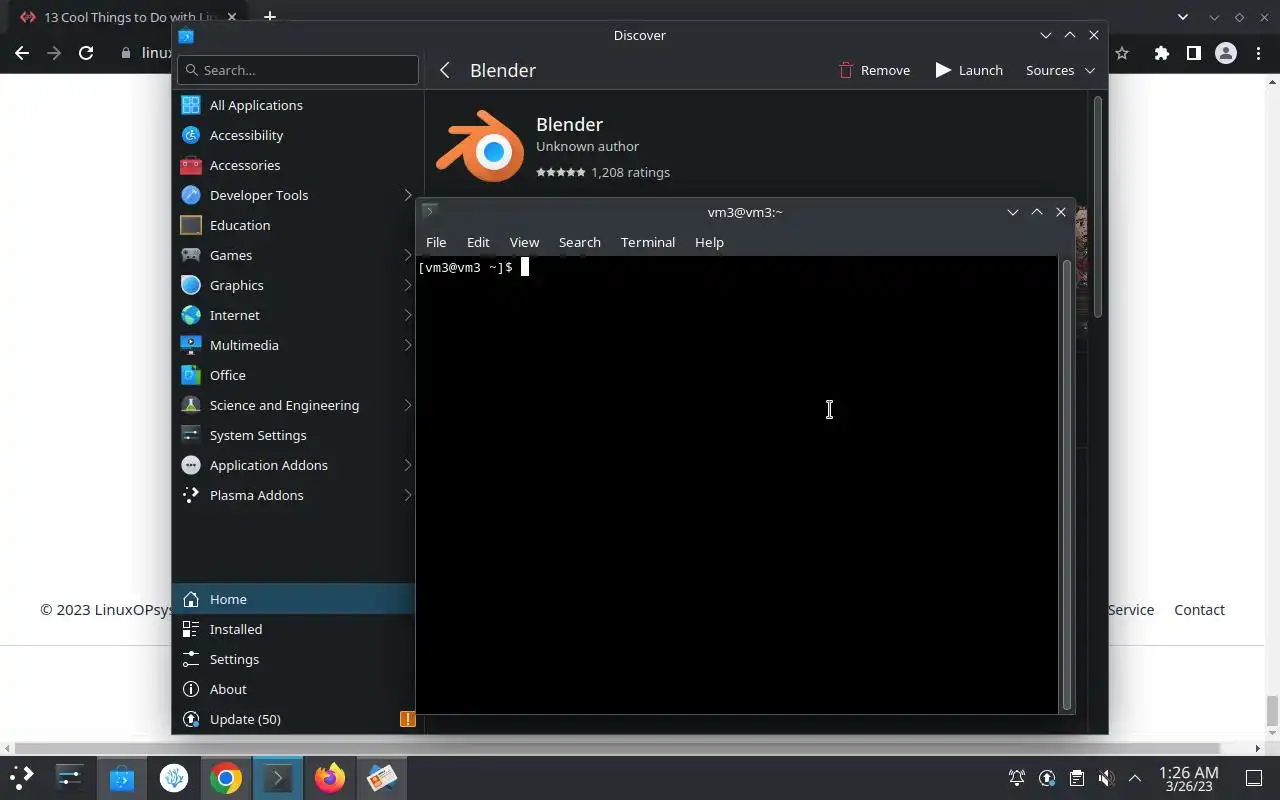Expand the Games category arrow
The height and width of the screenshot is (800, 1280).
[x=407, y=255]
